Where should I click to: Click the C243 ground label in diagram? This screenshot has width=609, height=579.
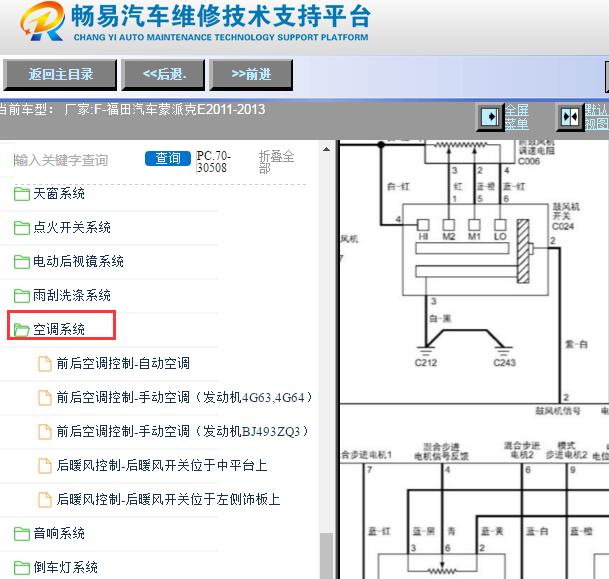pyautogui.click(x=504, y=363)
